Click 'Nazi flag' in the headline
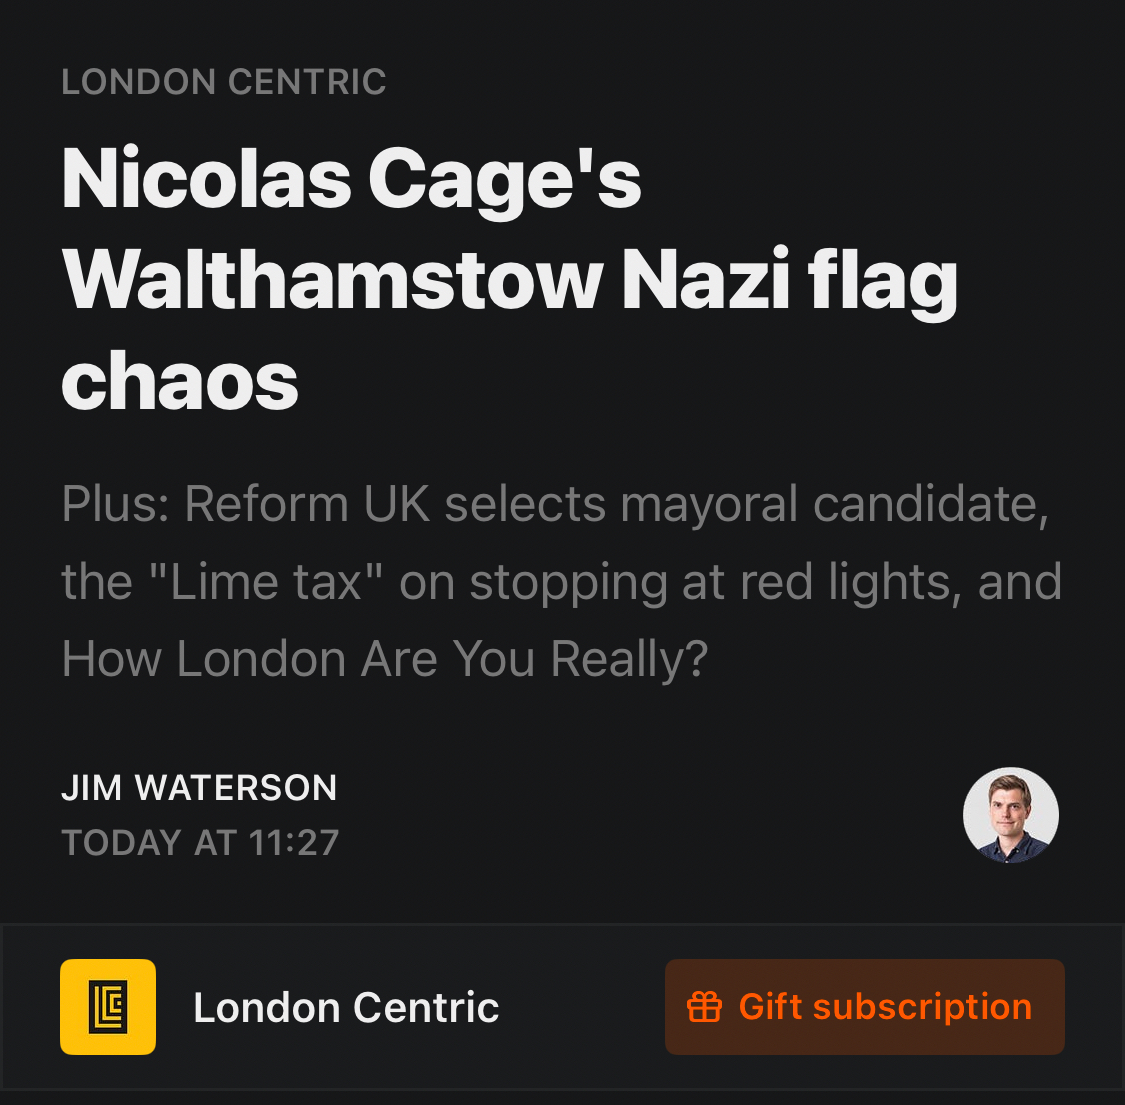The width and height of the screenshot is (1125, 1105). (790, 280)
